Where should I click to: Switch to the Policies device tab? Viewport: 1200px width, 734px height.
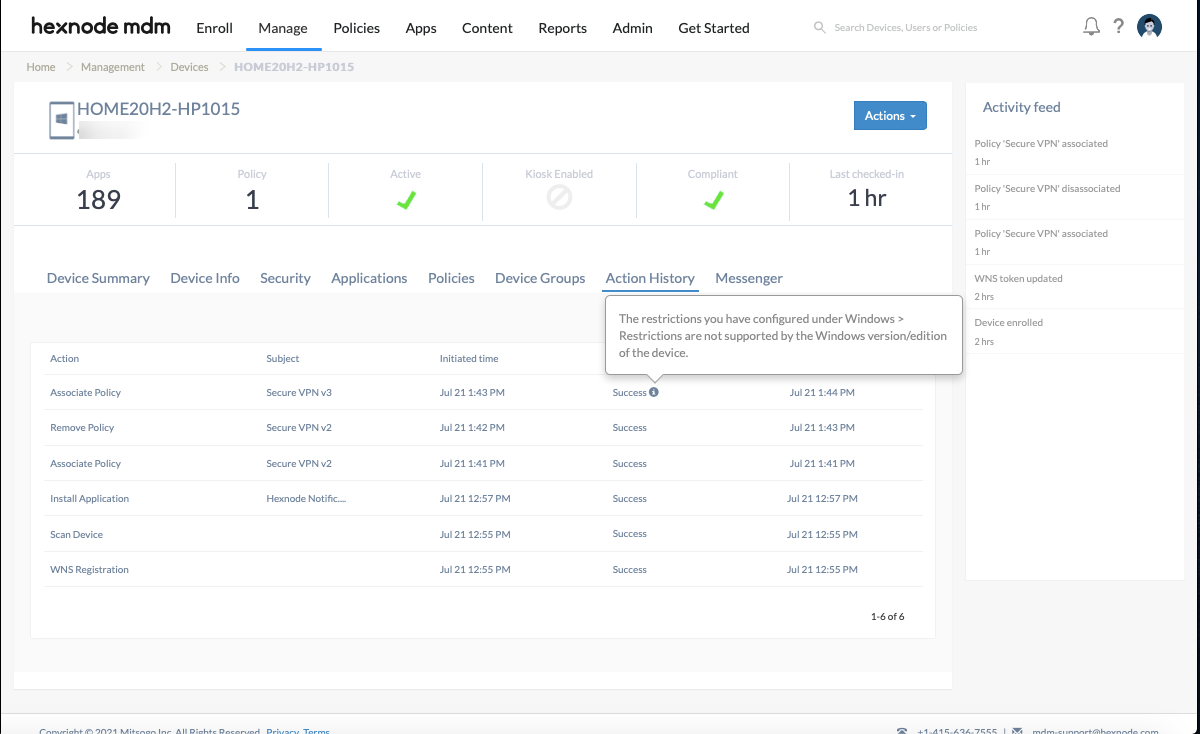451,278
